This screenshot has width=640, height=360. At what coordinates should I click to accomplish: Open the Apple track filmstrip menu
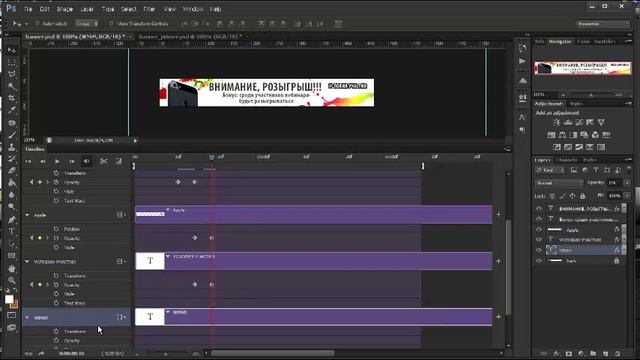121,215
